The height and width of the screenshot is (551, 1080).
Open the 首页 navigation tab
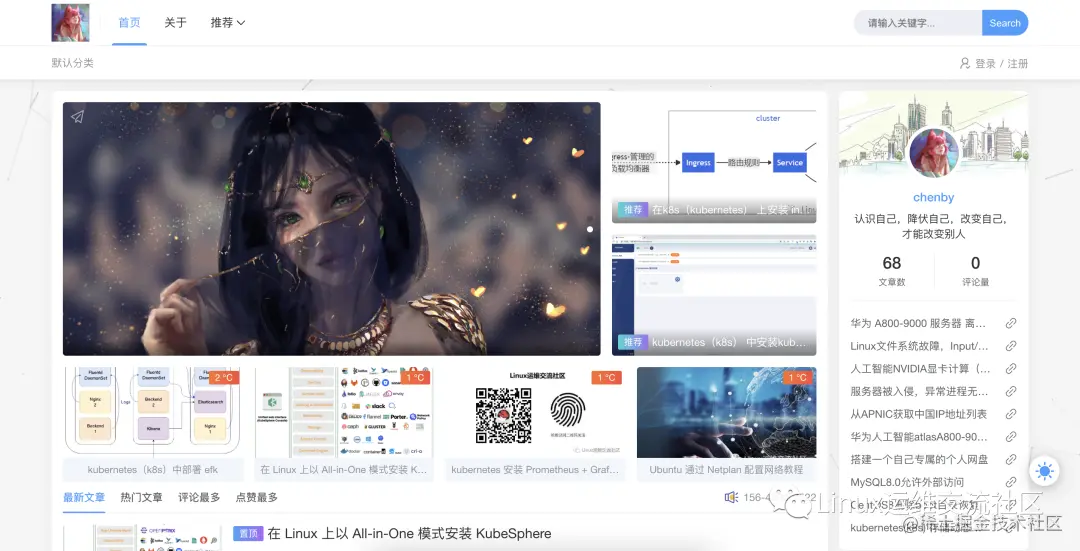[x=129, y=22]
